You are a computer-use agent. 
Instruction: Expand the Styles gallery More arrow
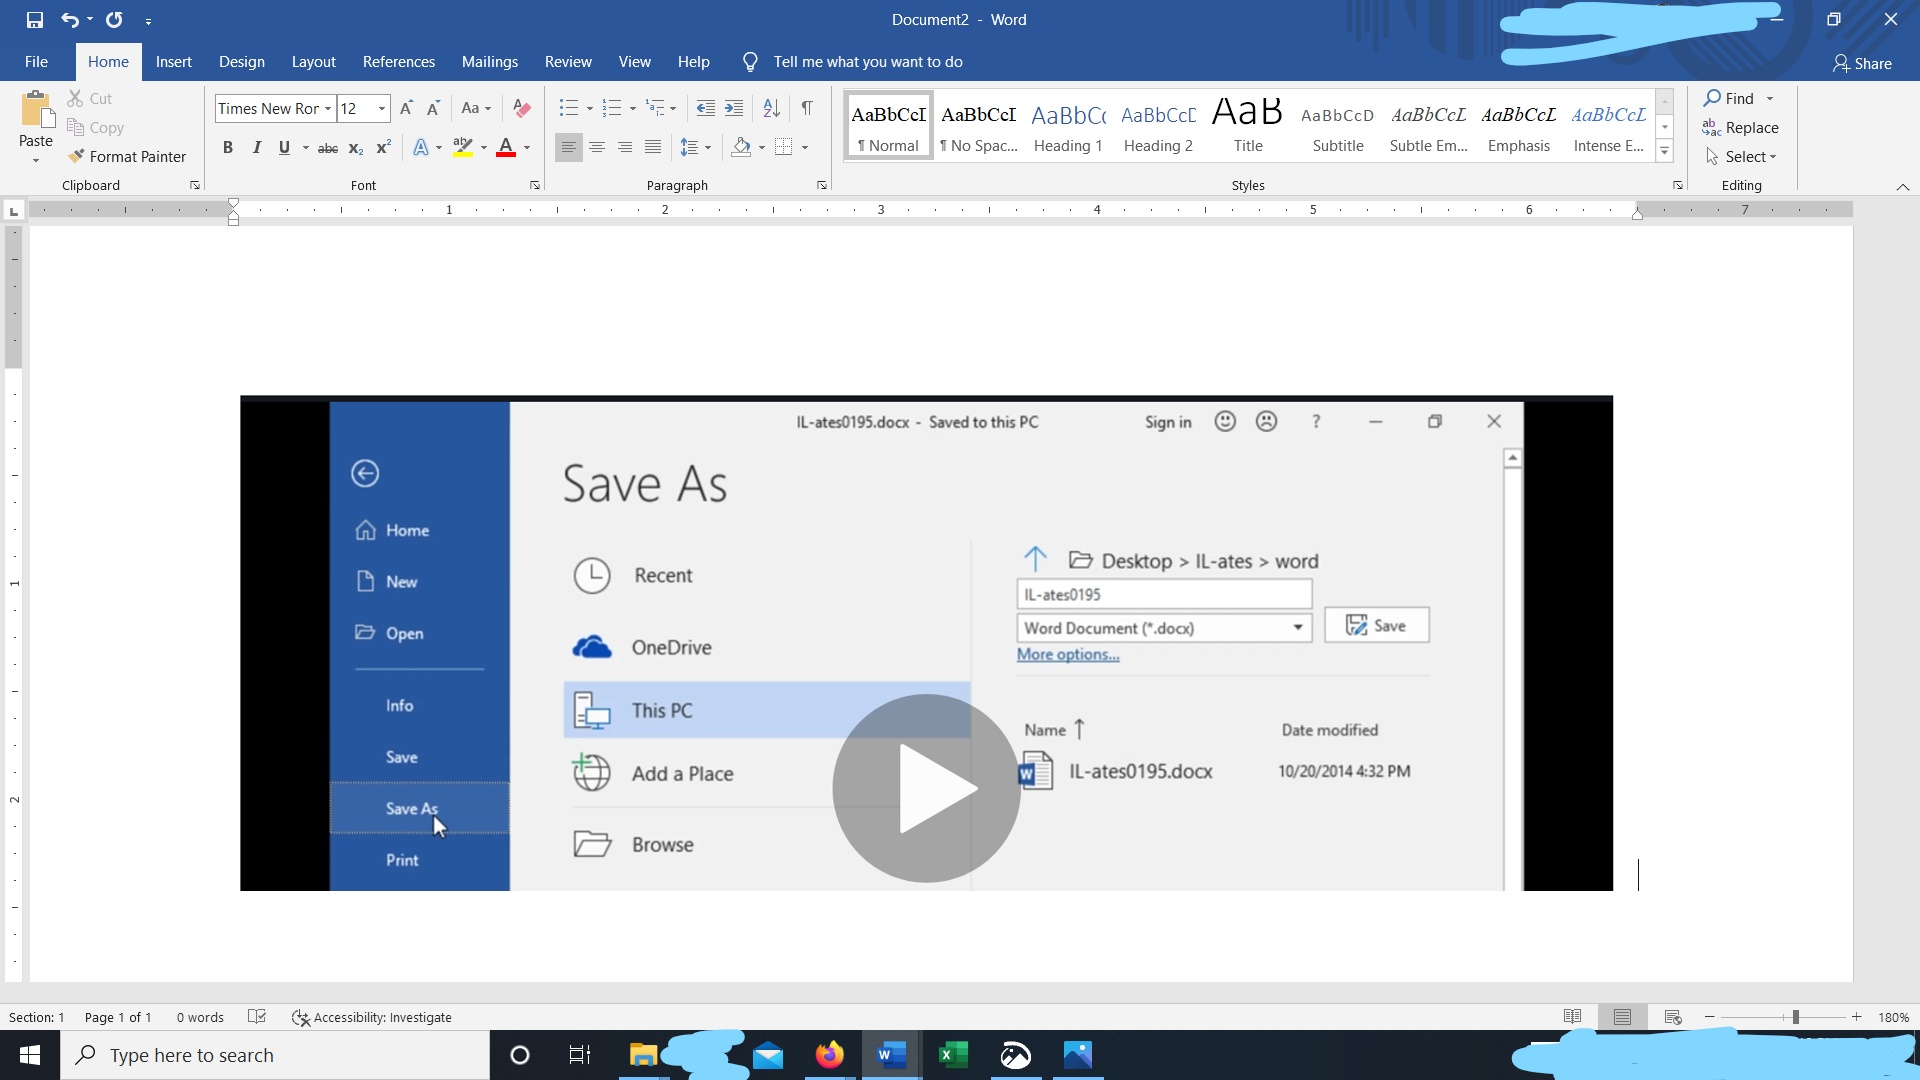1665,152
